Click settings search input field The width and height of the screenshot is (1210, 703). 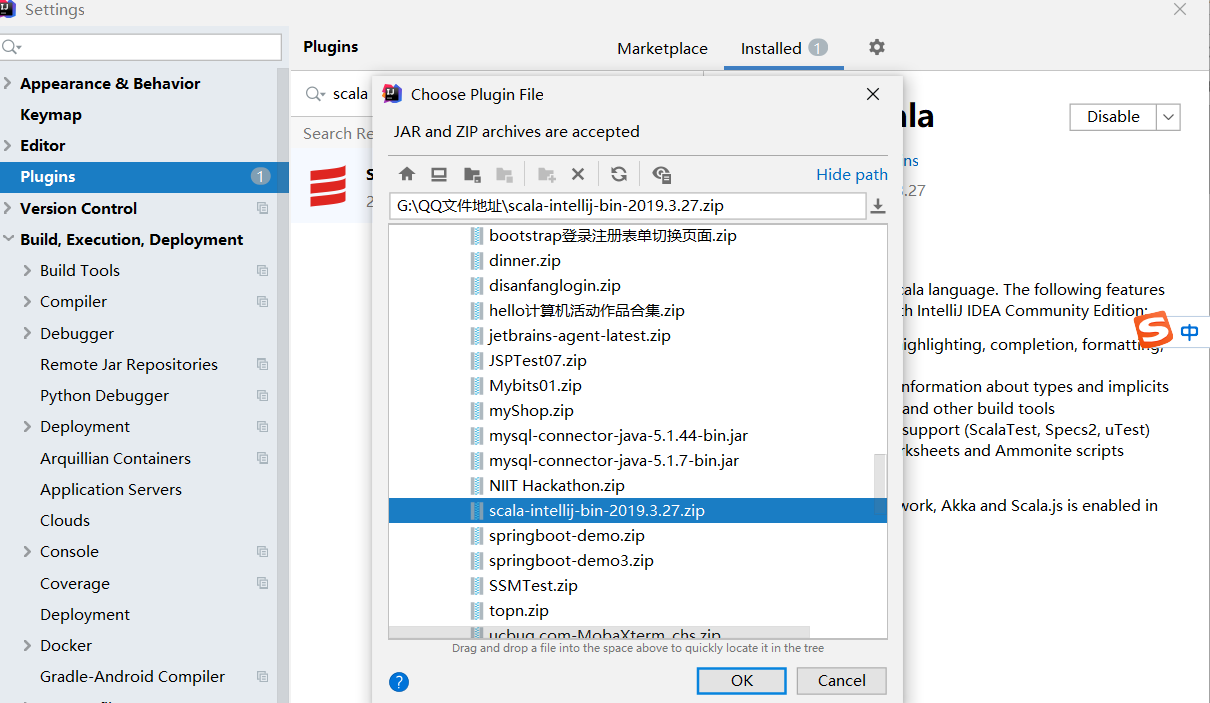tap(141, 47)
